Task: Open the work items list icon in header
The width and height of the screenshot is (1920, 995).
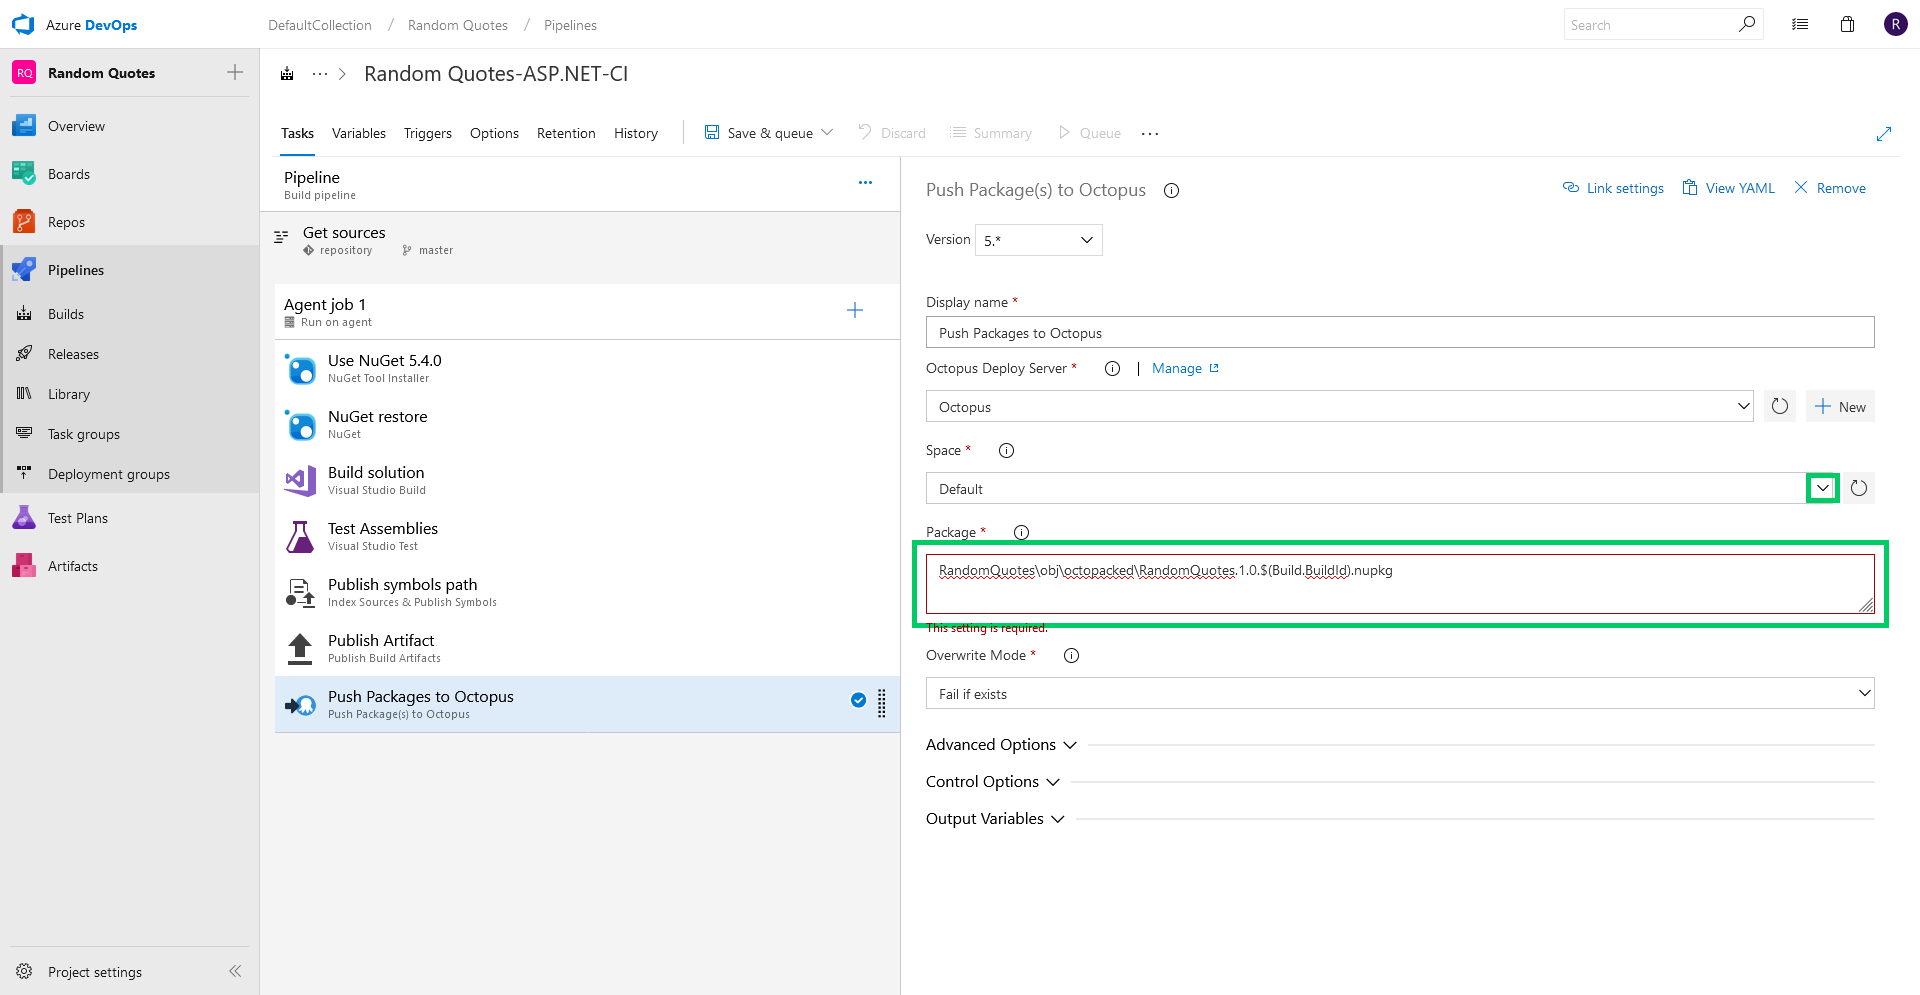Action: pos(1800,25)
